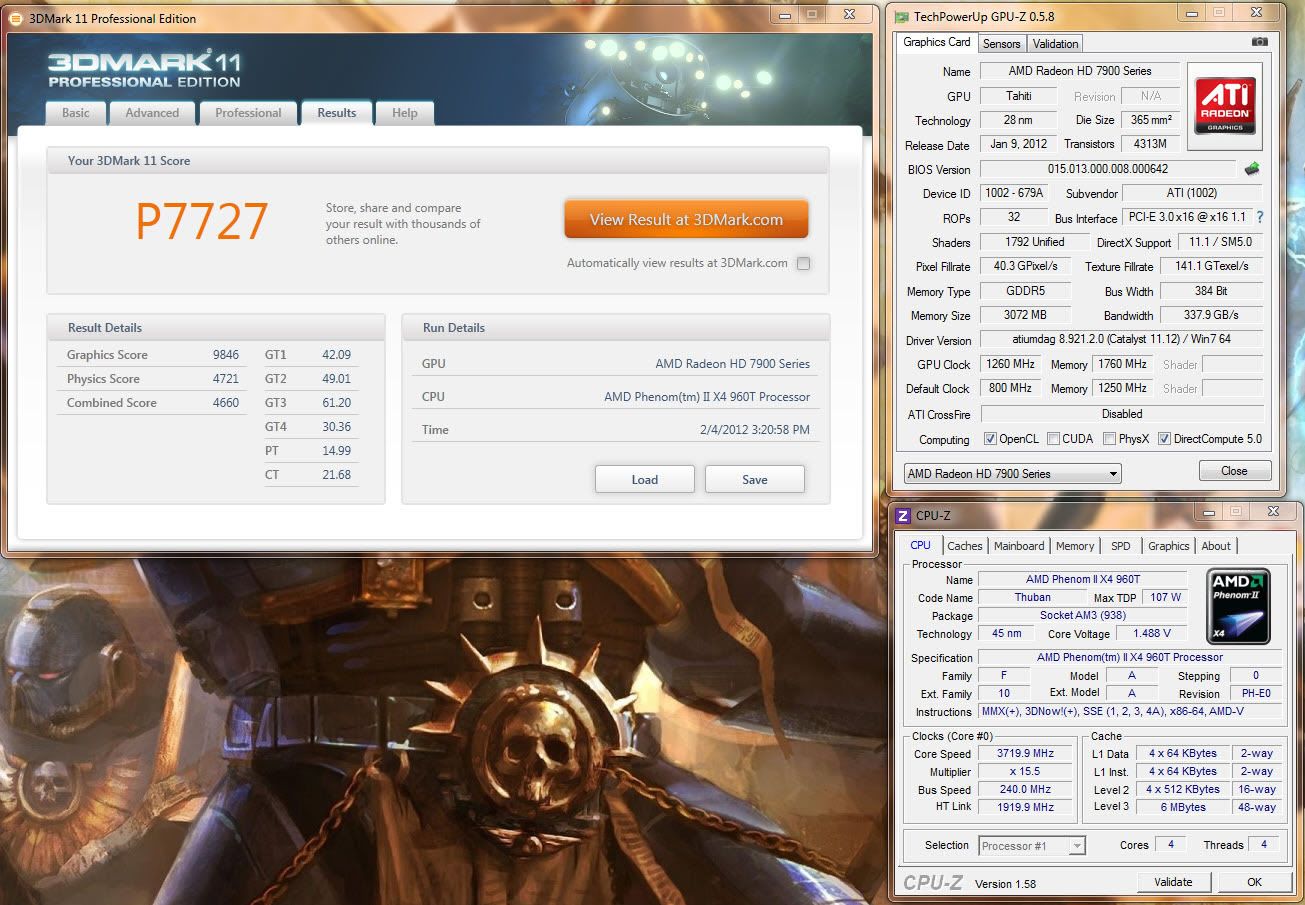Toggle the PhysX checkbox in GPU-Z
Screen dimensions: 1305x905
point(1110,439)
